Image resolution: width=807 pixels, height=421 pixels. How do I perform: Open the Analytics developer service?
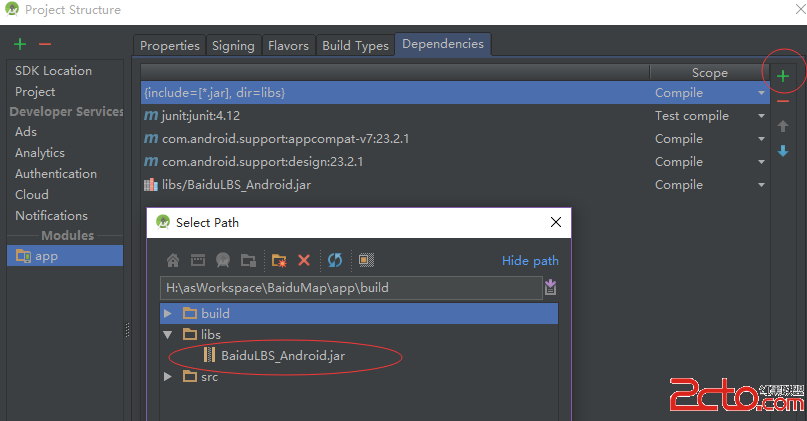40,153
